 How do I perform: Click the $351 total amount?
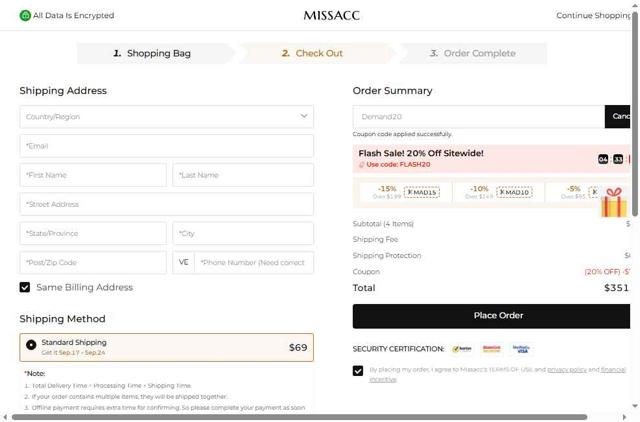point(616,288)
